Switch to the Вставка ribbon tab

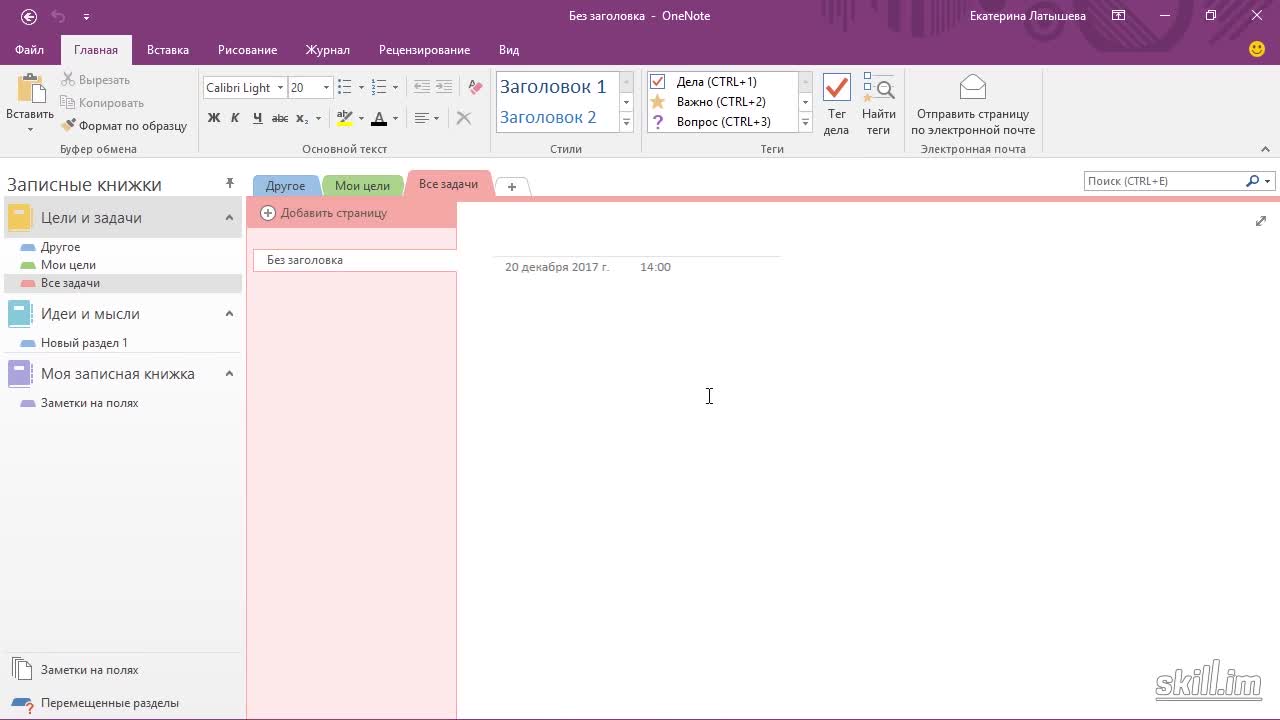click(x=168, y=50)
